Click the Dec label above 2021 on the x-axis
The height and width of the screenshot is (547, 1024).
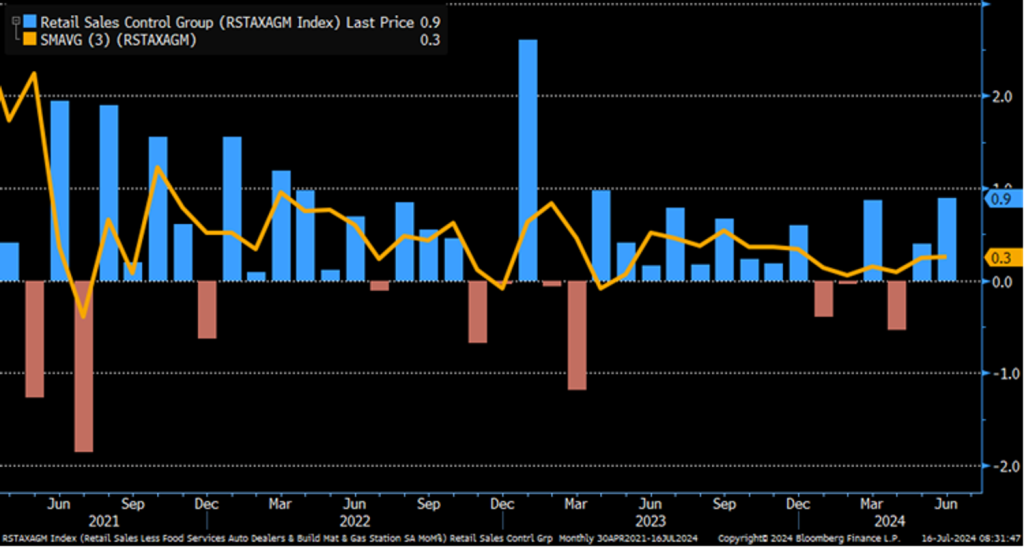[207, 504]
